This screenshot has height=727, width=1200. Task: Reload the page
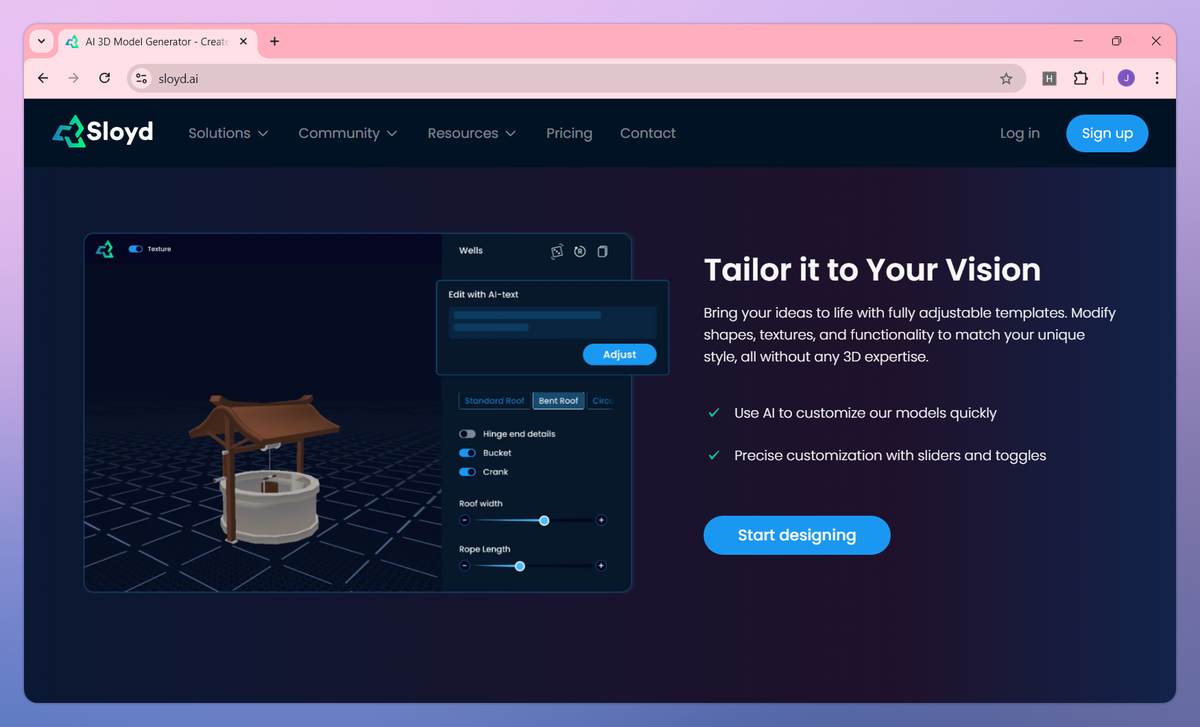[104, 78]
